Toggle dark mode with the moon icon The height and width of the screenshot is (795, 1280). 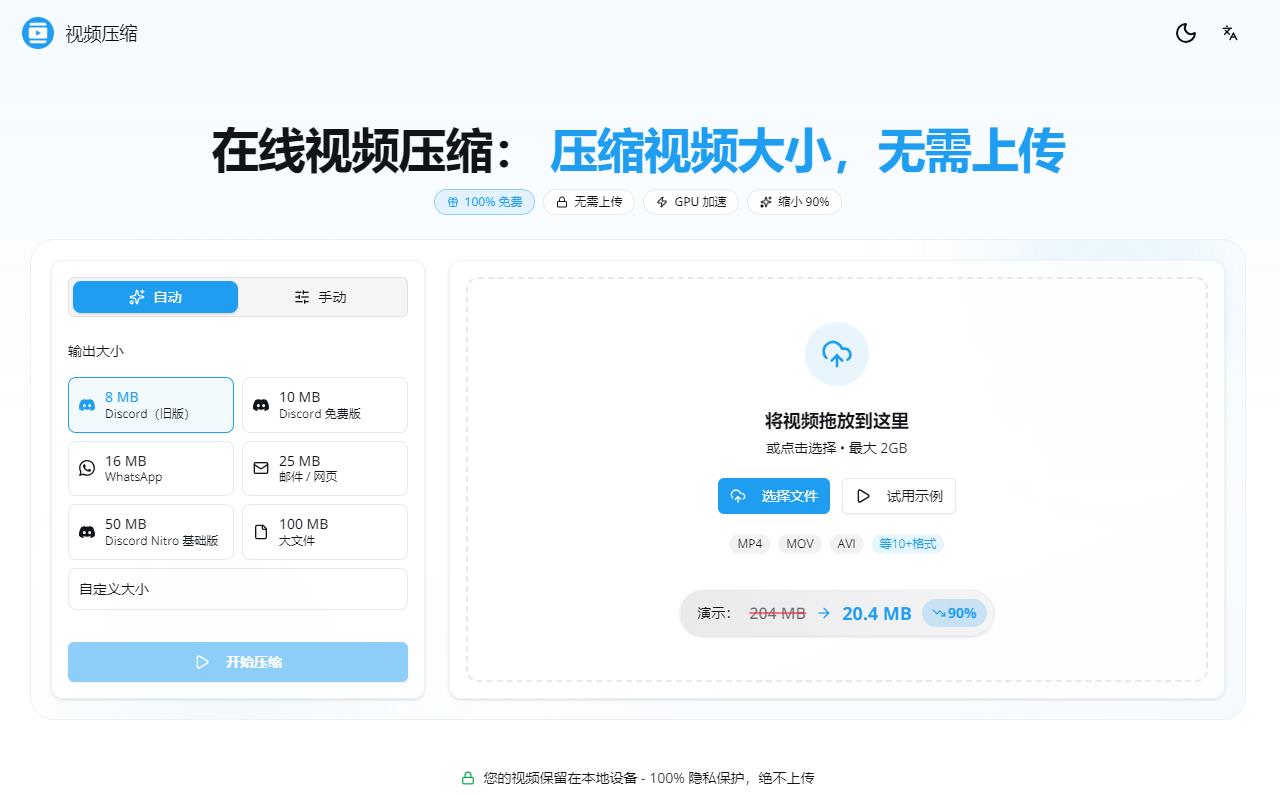click(1185, 33)
